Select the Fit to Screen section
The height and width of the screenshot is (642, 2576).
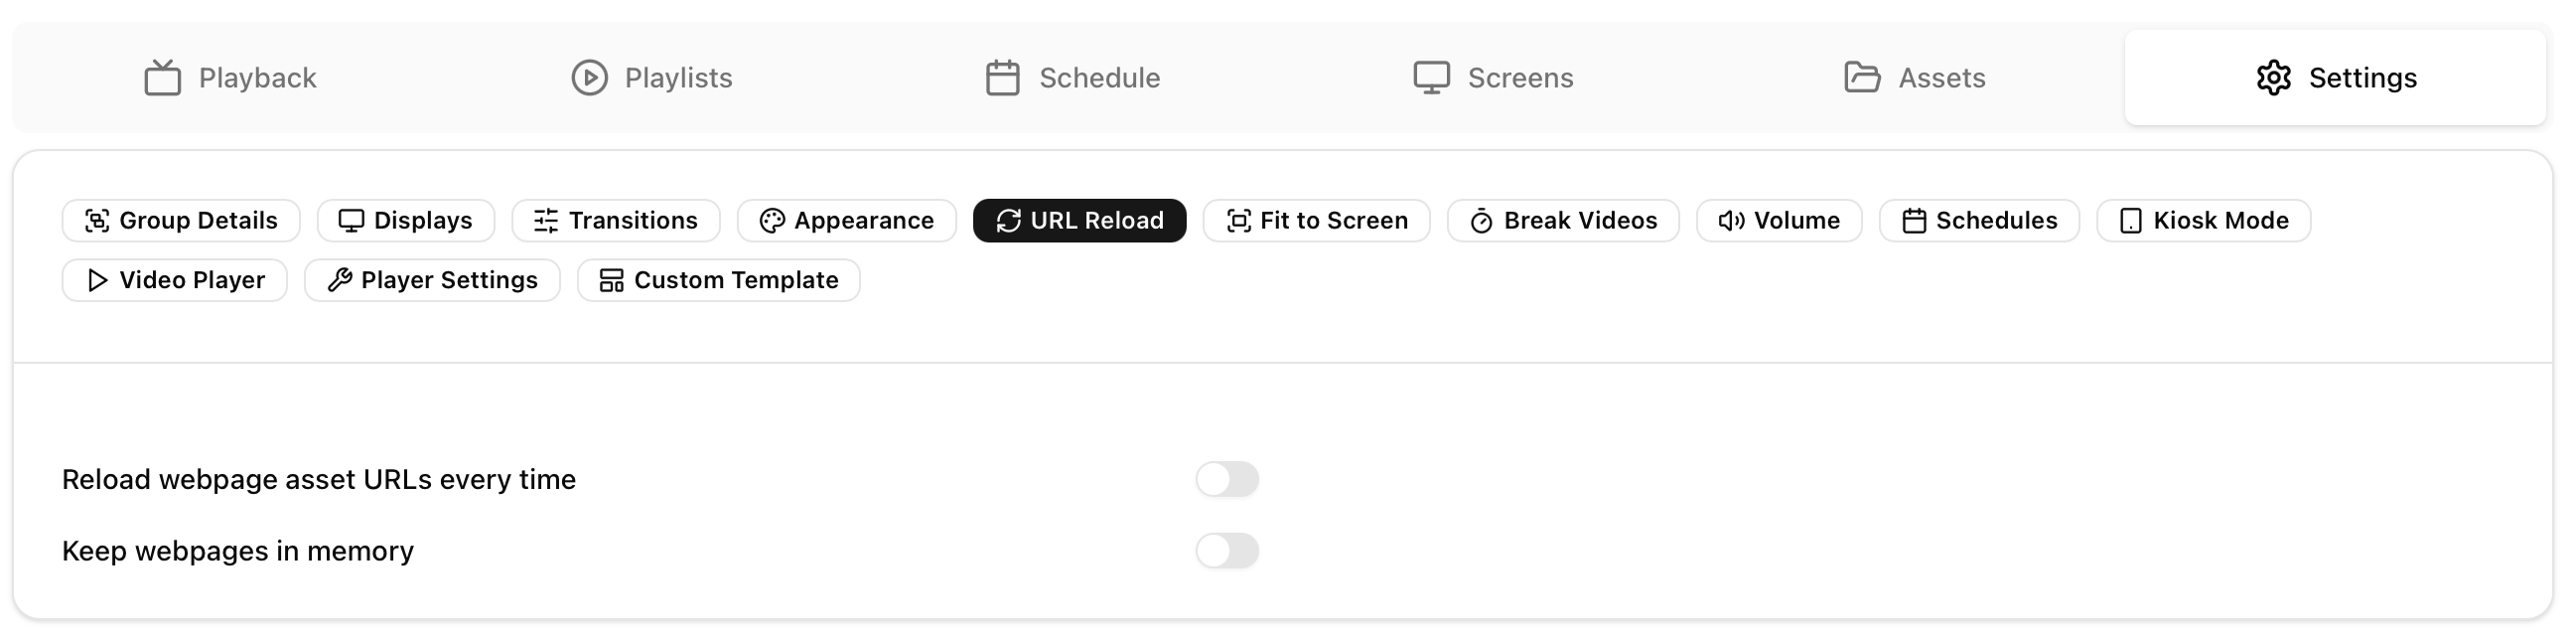pyautogui.click(x=1316, y=221)
